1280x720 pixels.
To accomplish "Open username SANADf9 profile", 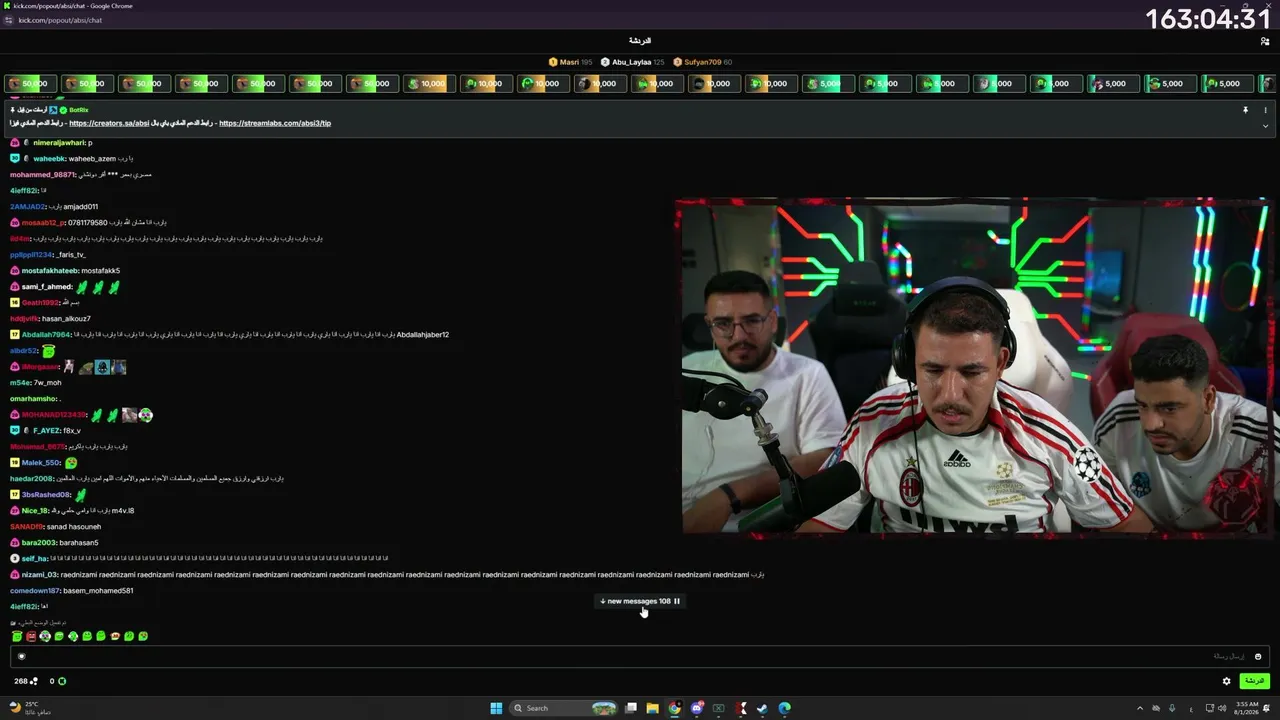I will pyautogui.click(x=26, y=527).
